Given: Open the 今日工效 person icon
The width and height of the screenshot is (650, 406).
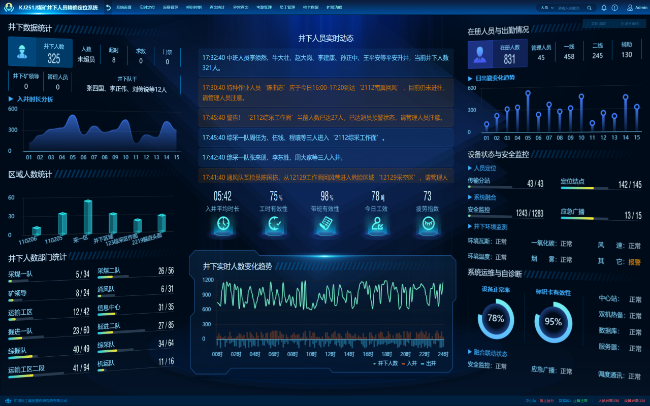Looking at the screenshot, I should coord(377,225).
